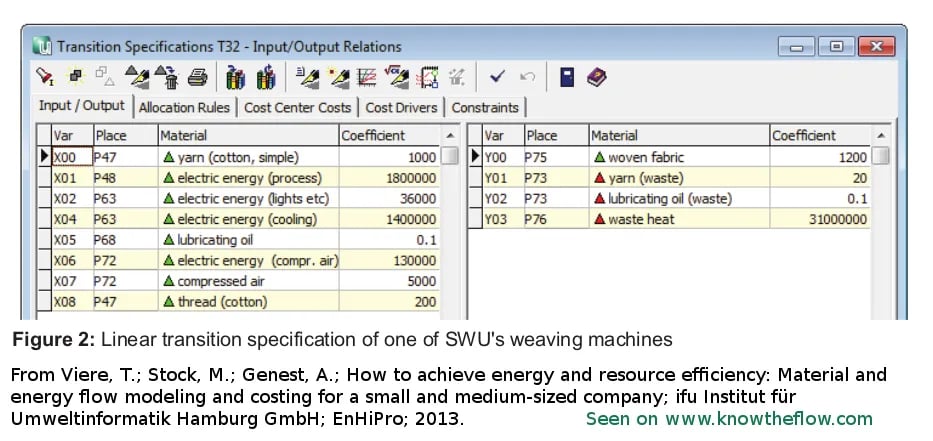
Task: Click the printer icon
Action: tap(197, 77)
